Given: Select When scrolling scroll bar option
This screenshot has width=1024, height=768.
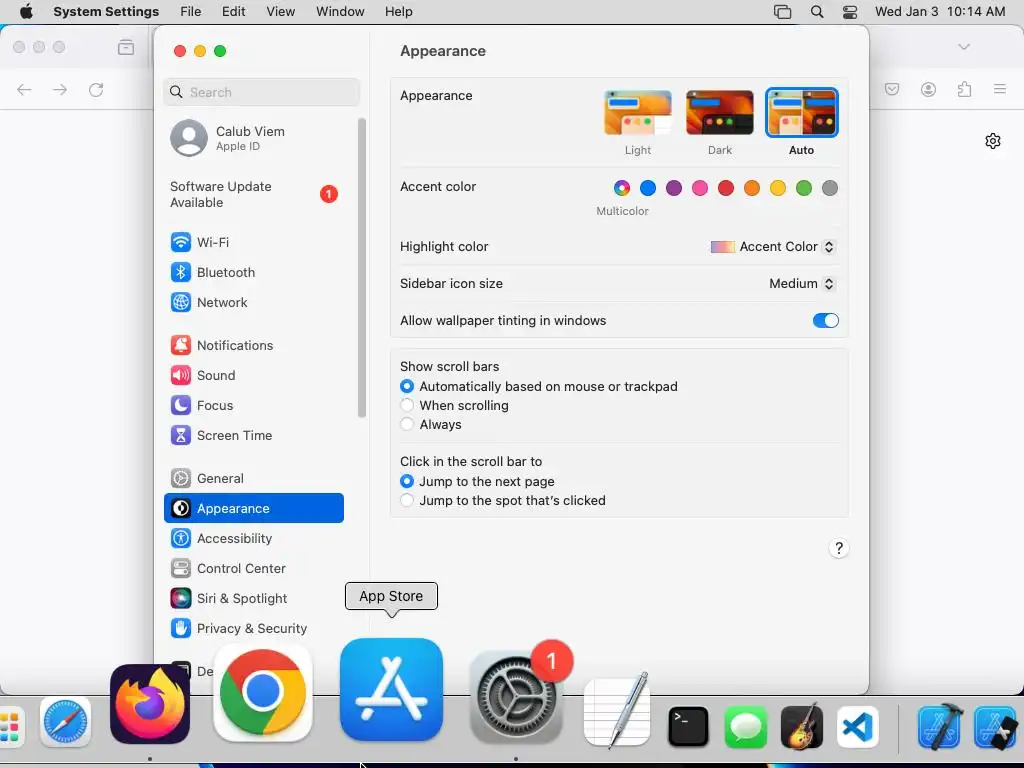Looking at the screenshot, I should pos(407,406).
